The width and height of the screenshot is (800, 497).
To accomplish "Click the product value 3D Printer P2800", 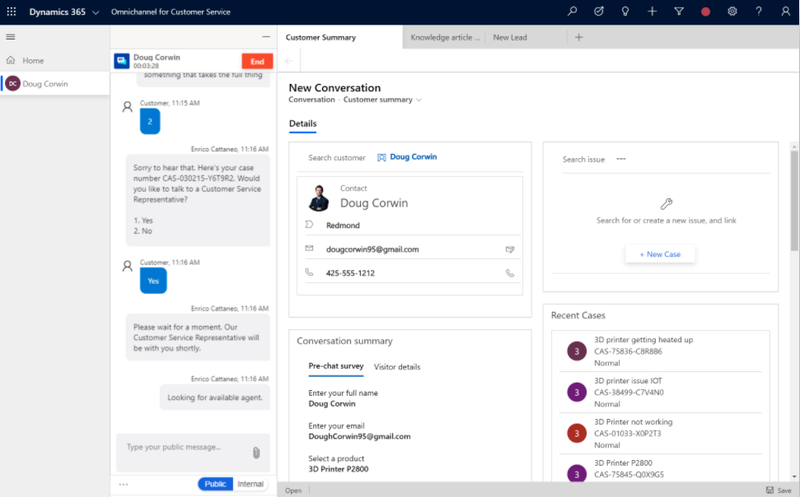I will [x=338, y=469].
